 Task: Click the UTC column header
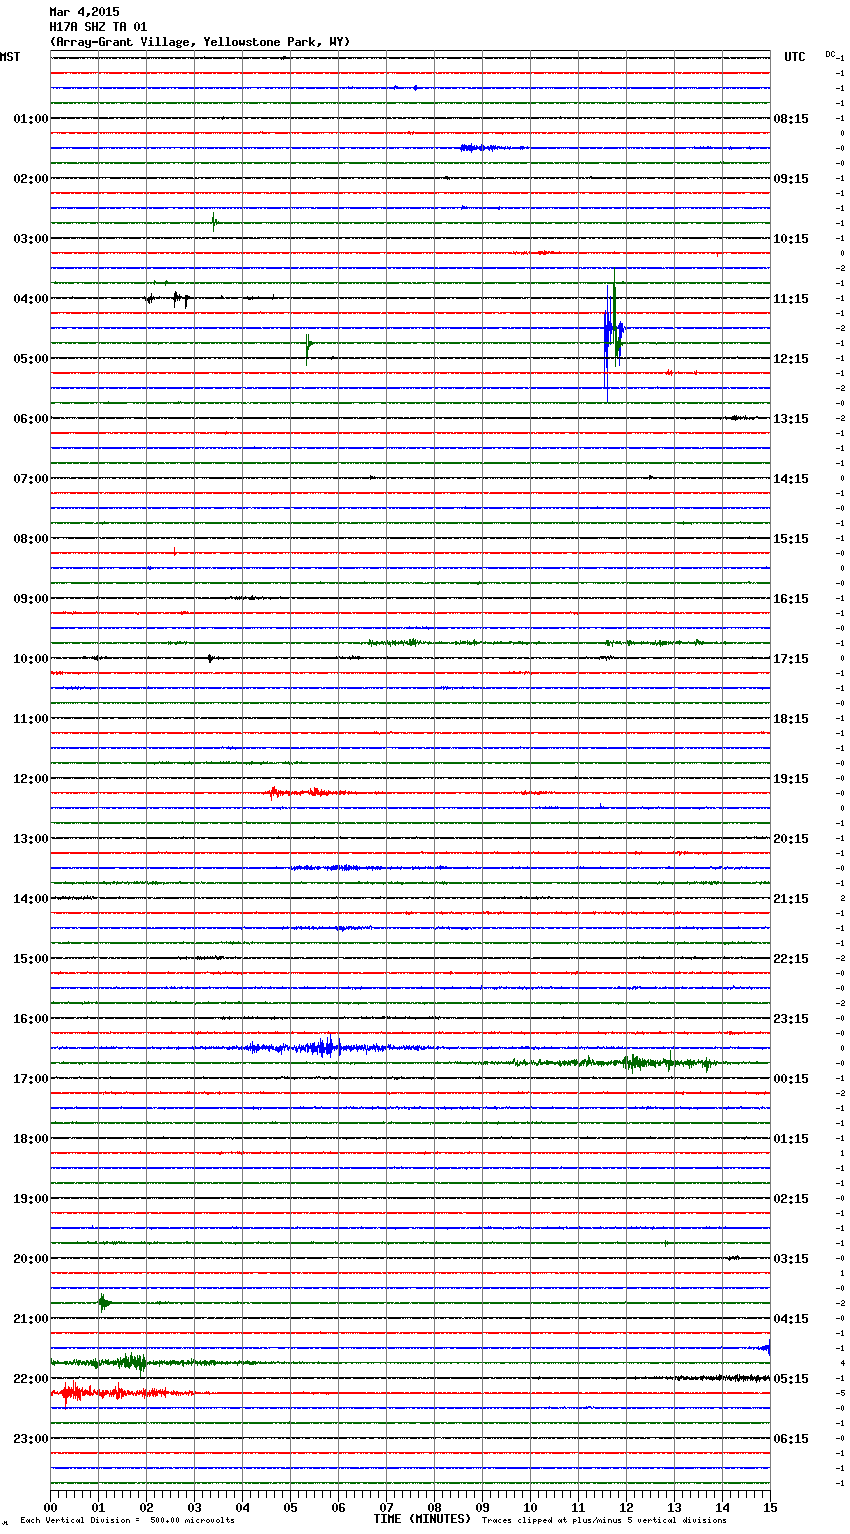(x=794, y=57)
